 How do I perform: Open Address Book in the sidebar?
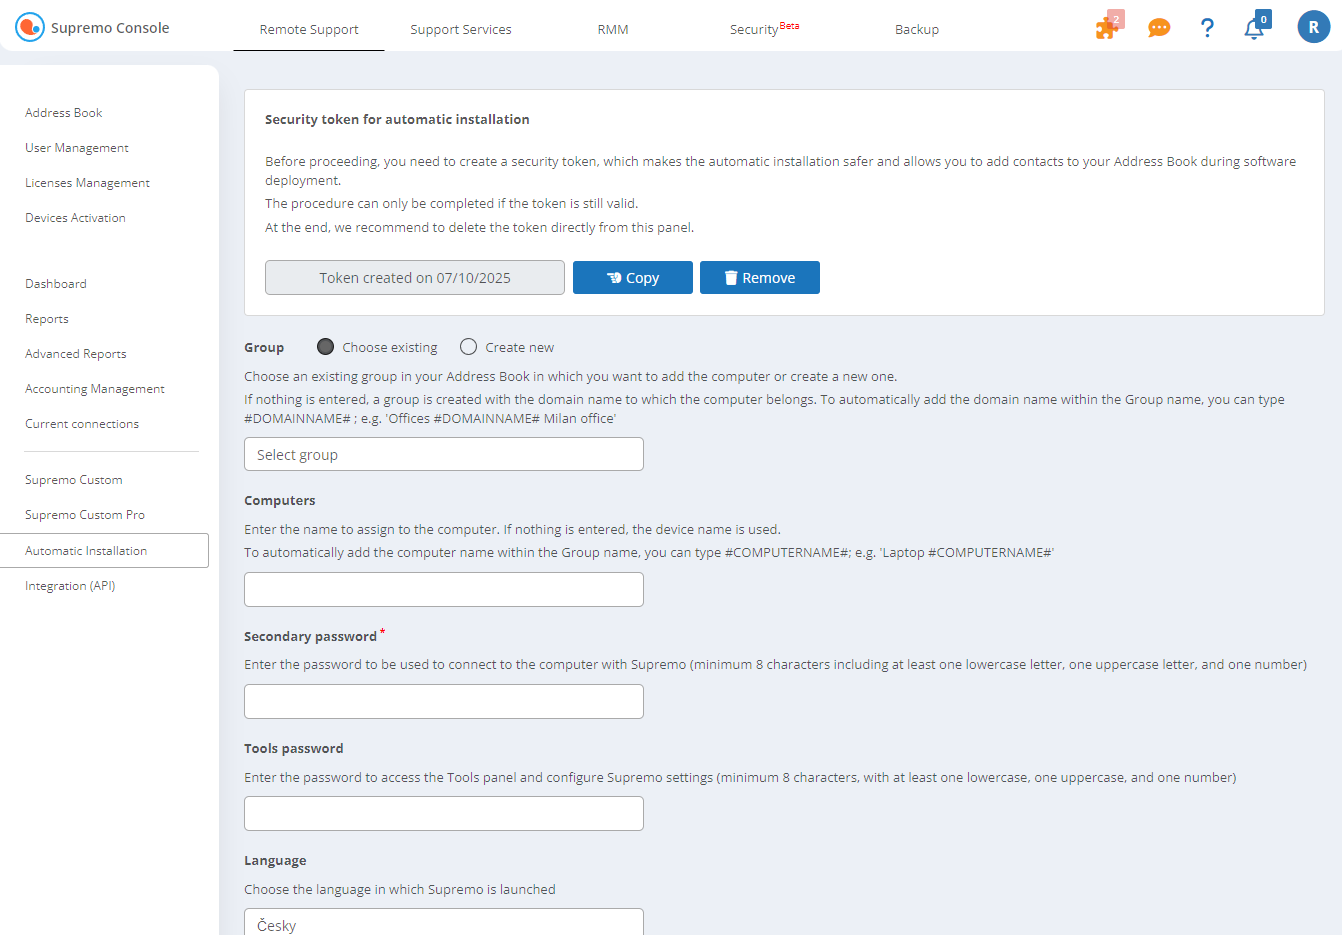click(x=64, y=113)
